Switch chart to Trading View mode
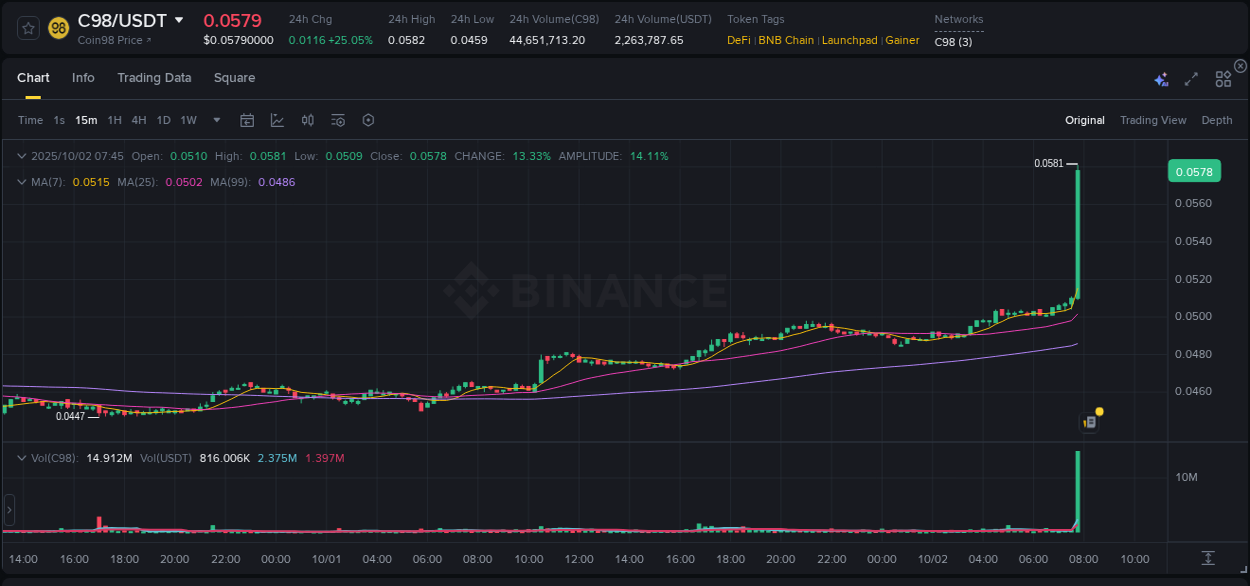 pos(1153,119)
